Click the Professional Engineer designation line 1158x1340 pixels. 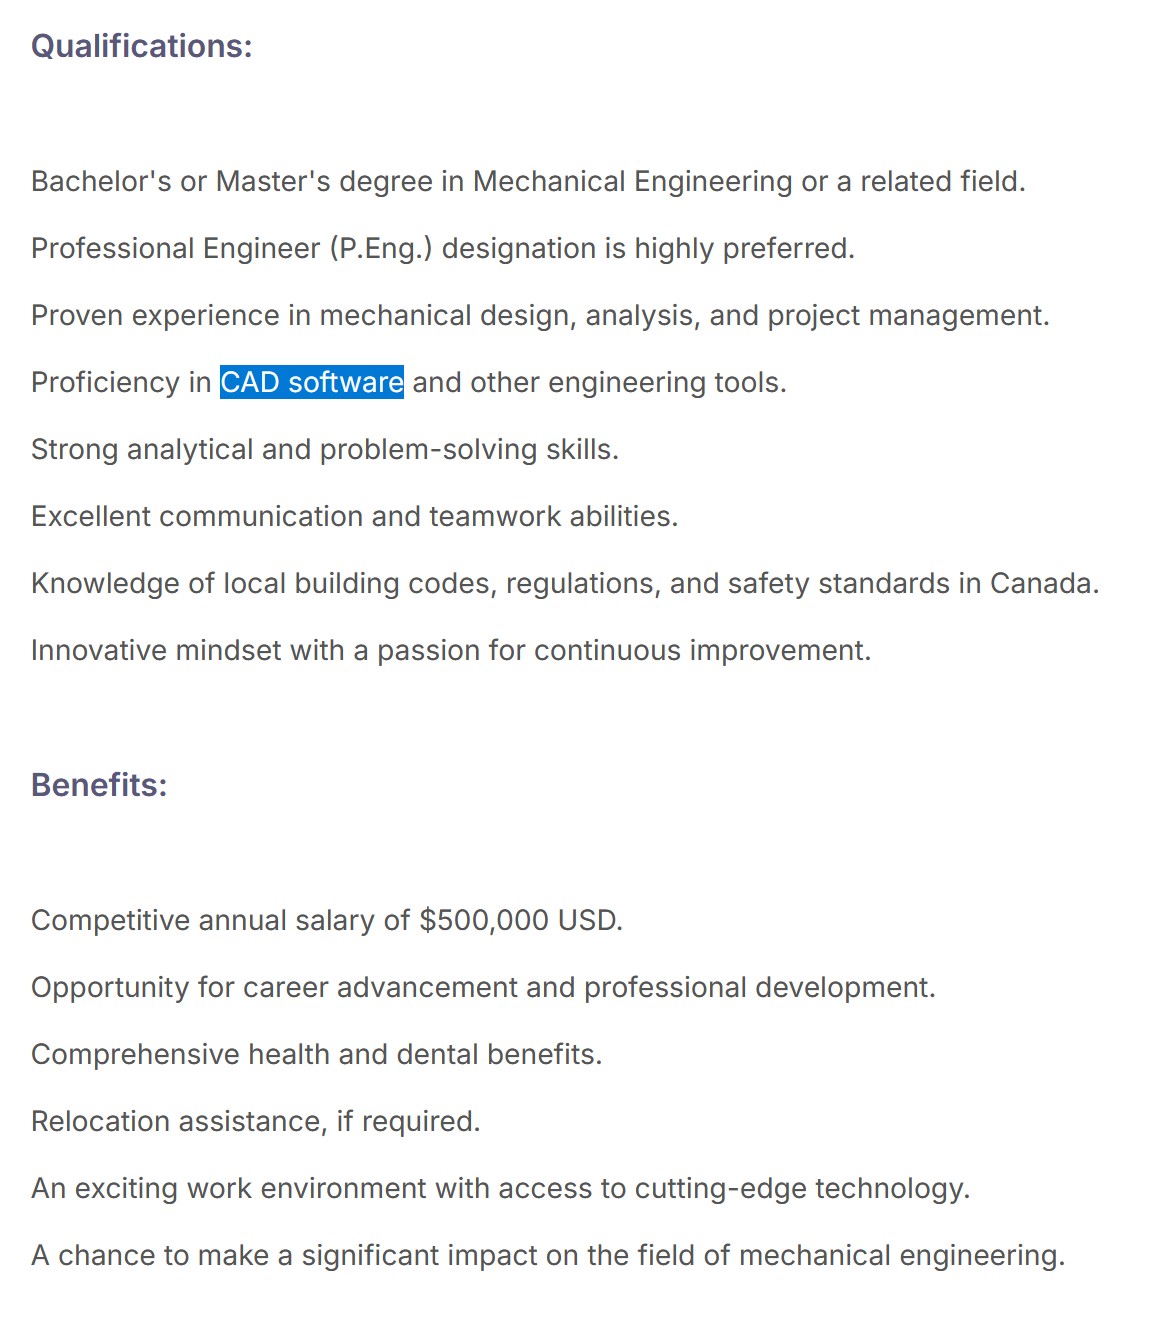click(x=443, y=248)
